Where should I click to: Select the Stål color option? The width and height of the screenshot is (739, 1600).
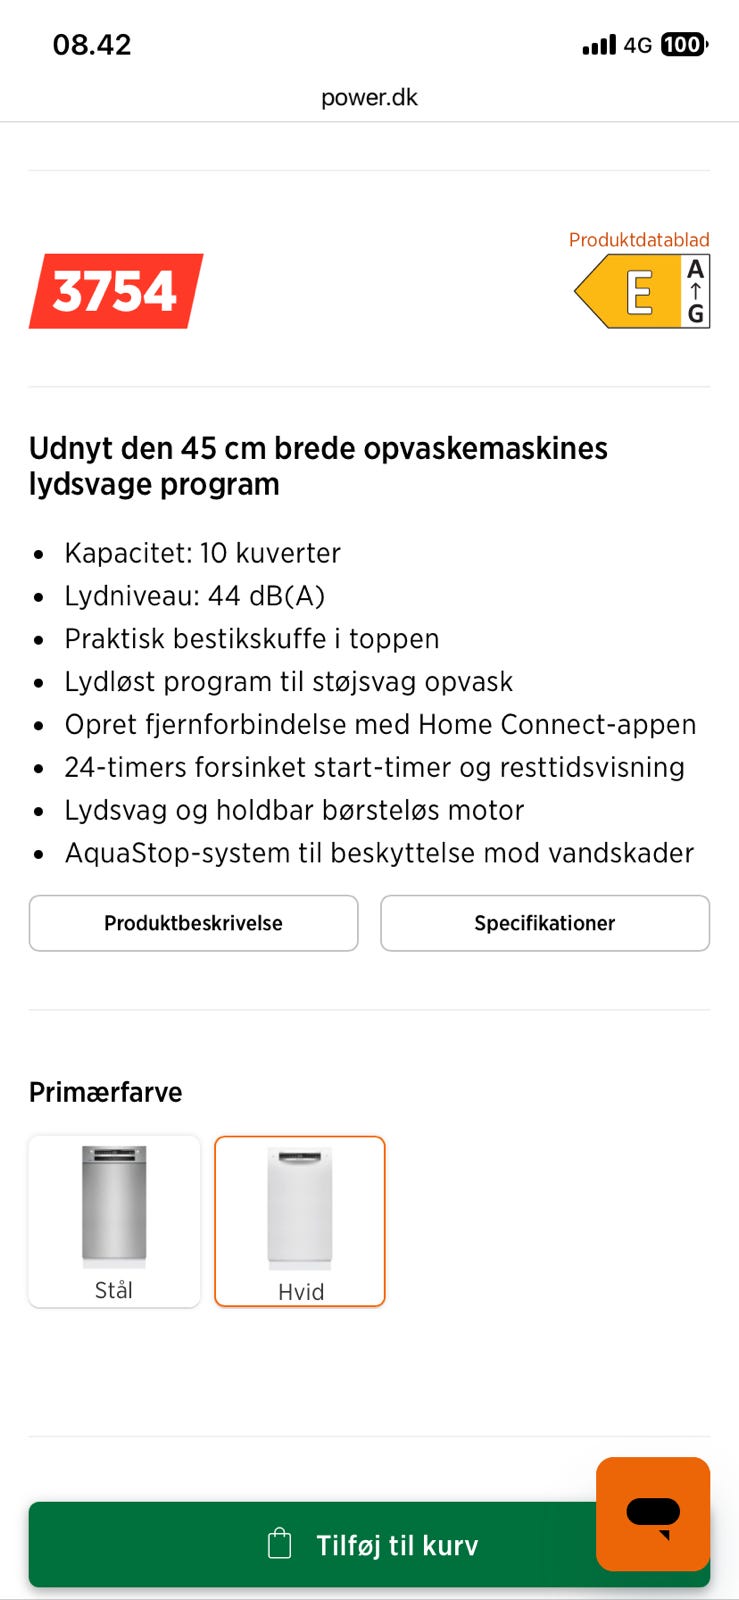114,1221
